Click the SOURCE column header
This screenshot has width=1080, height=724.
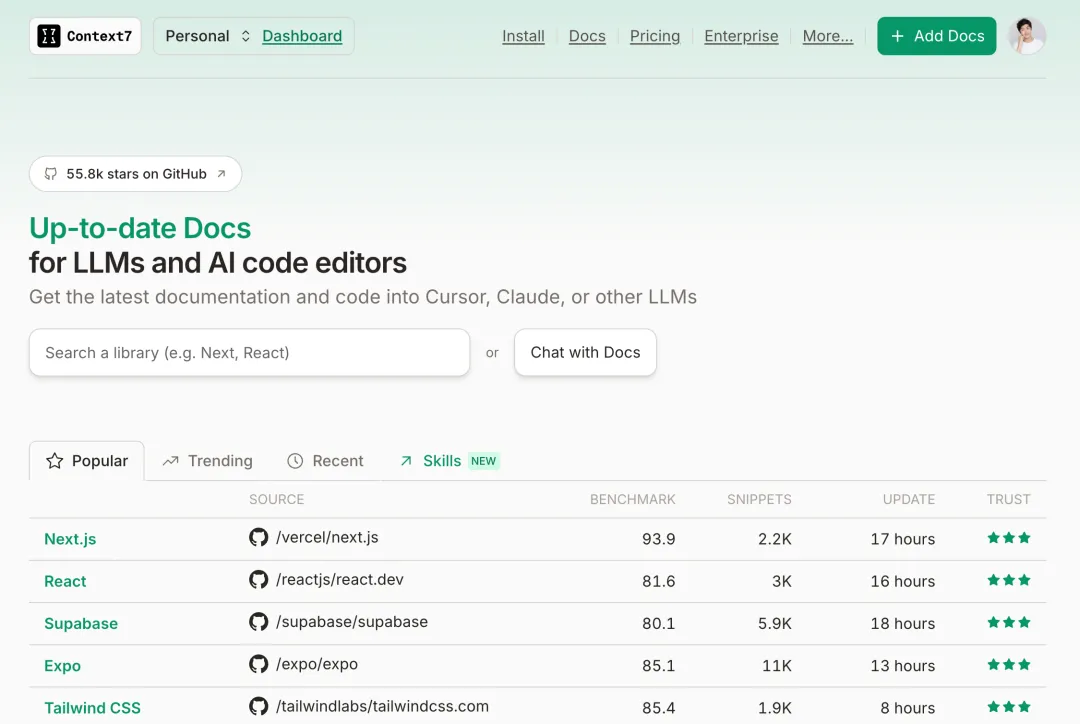(276, 499)
